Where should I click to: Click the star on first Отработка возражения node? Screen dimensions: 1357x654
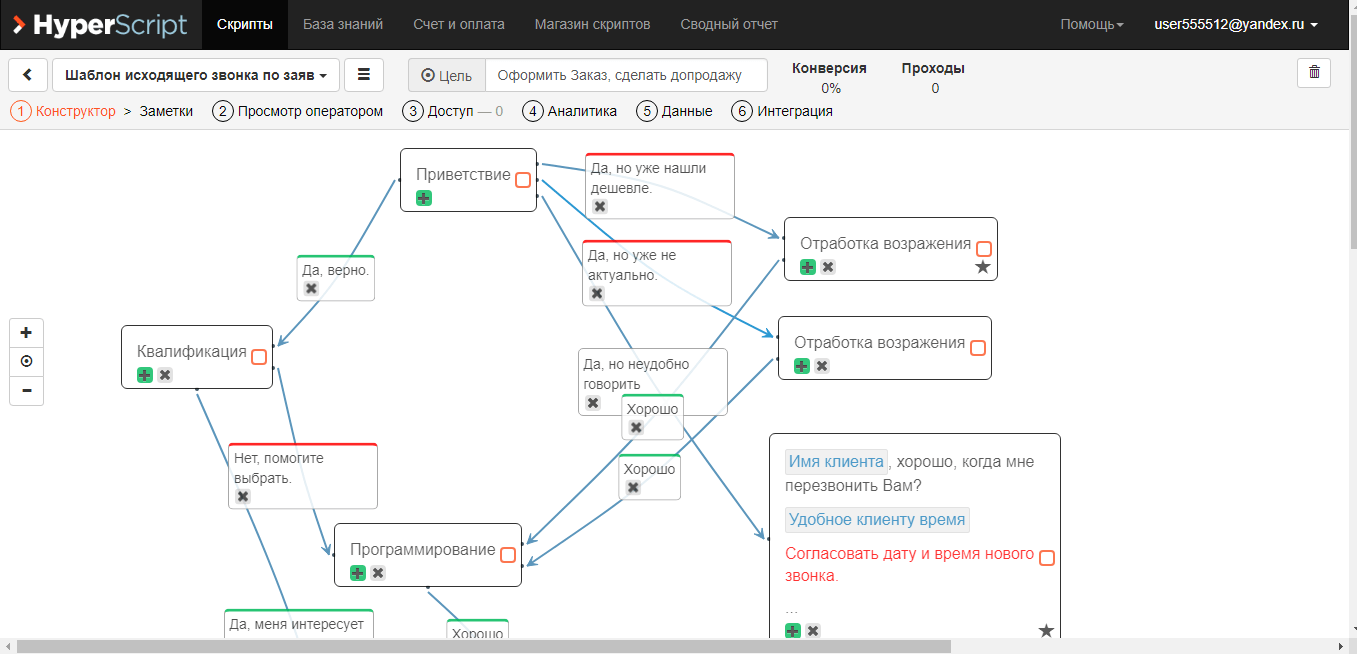[x=982, y=267]
